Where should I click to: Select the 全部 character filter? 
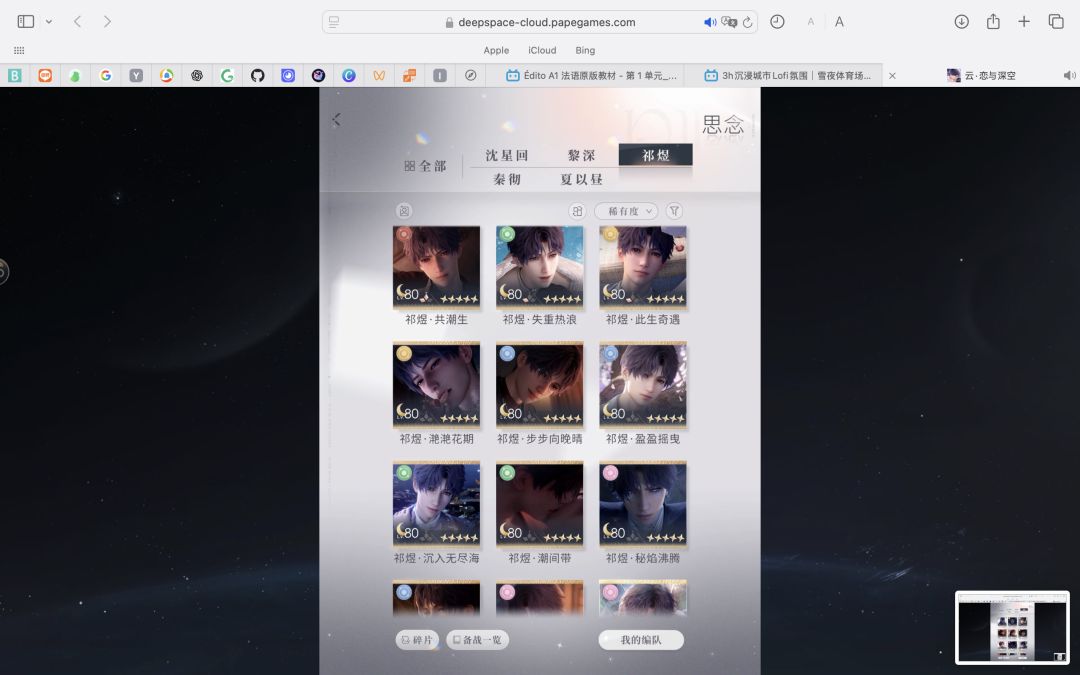(426, 166)
